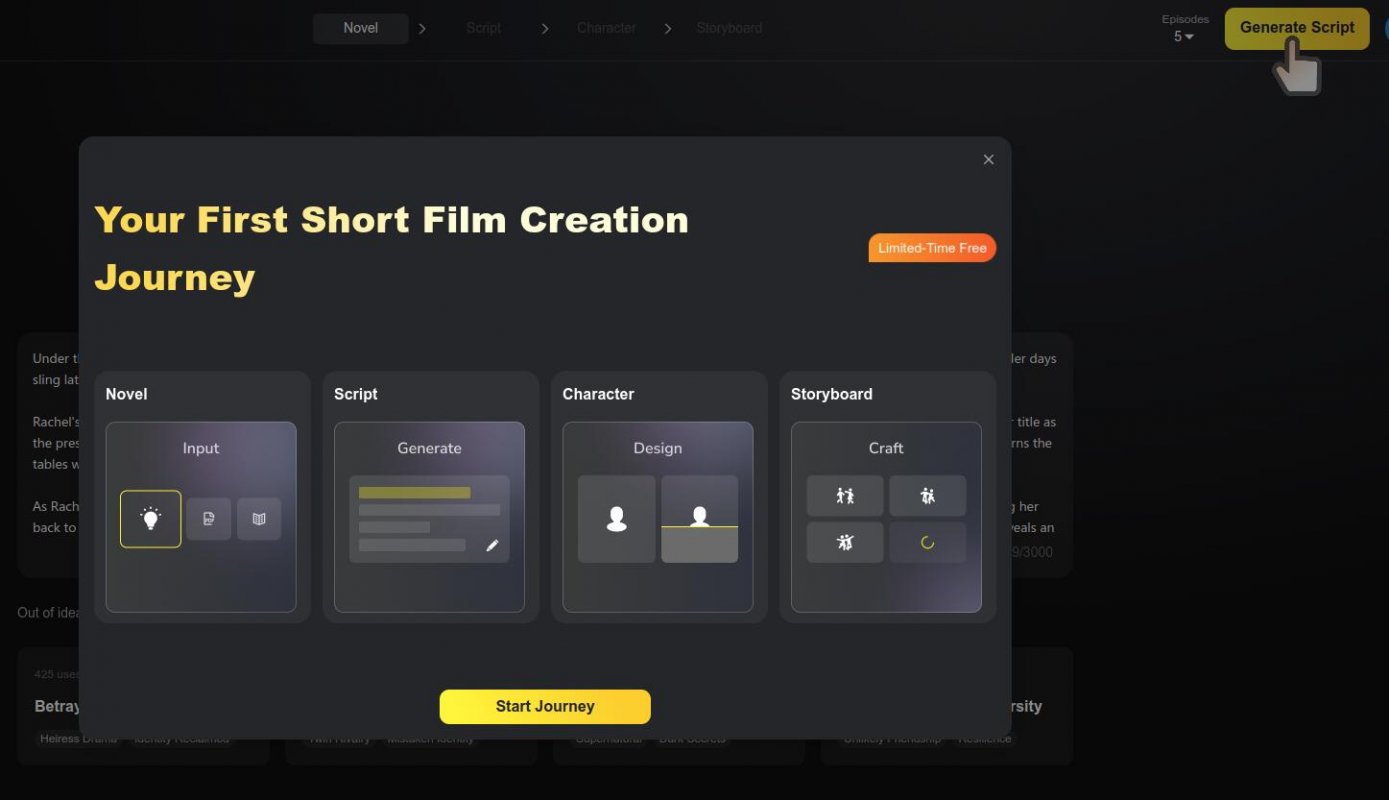Open the Novel Input card

pos(201,517)
